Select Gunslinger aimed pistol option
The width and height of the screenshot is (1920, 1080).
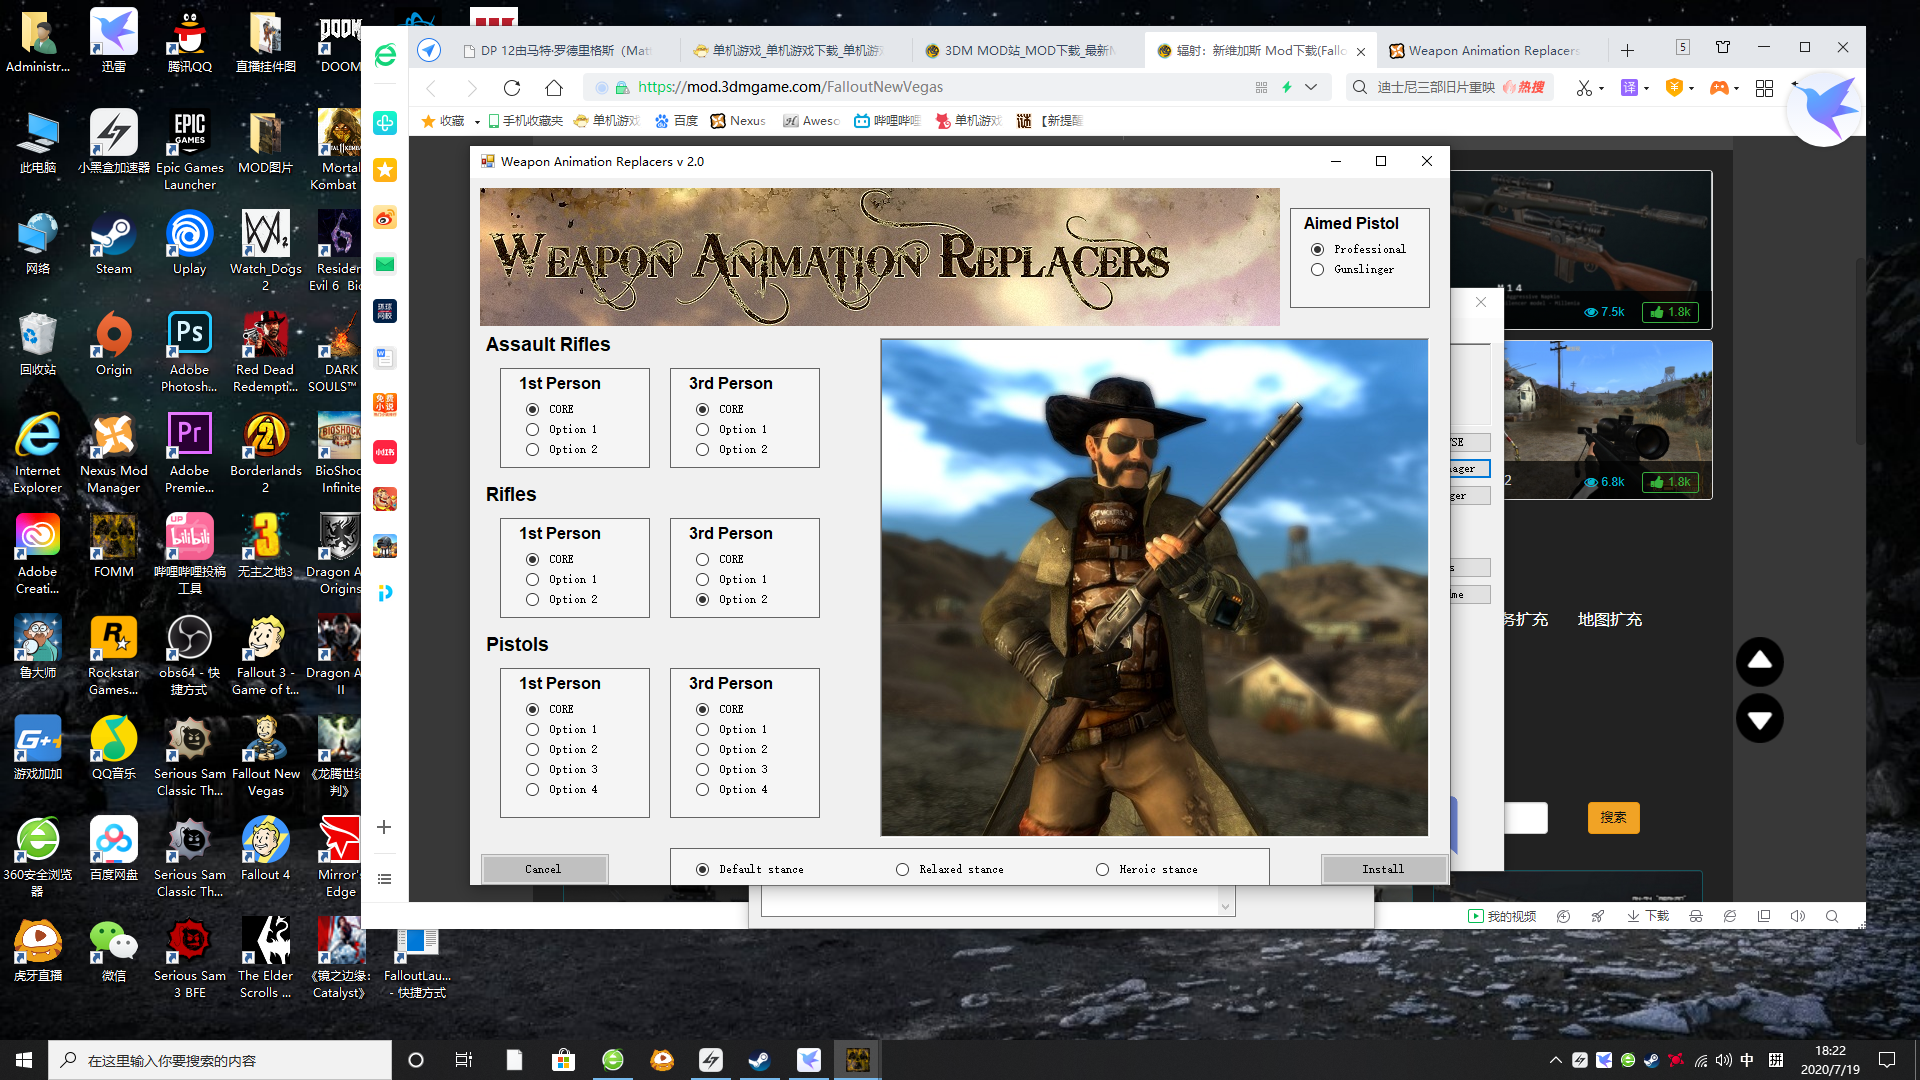click(x=1317, y=270)
